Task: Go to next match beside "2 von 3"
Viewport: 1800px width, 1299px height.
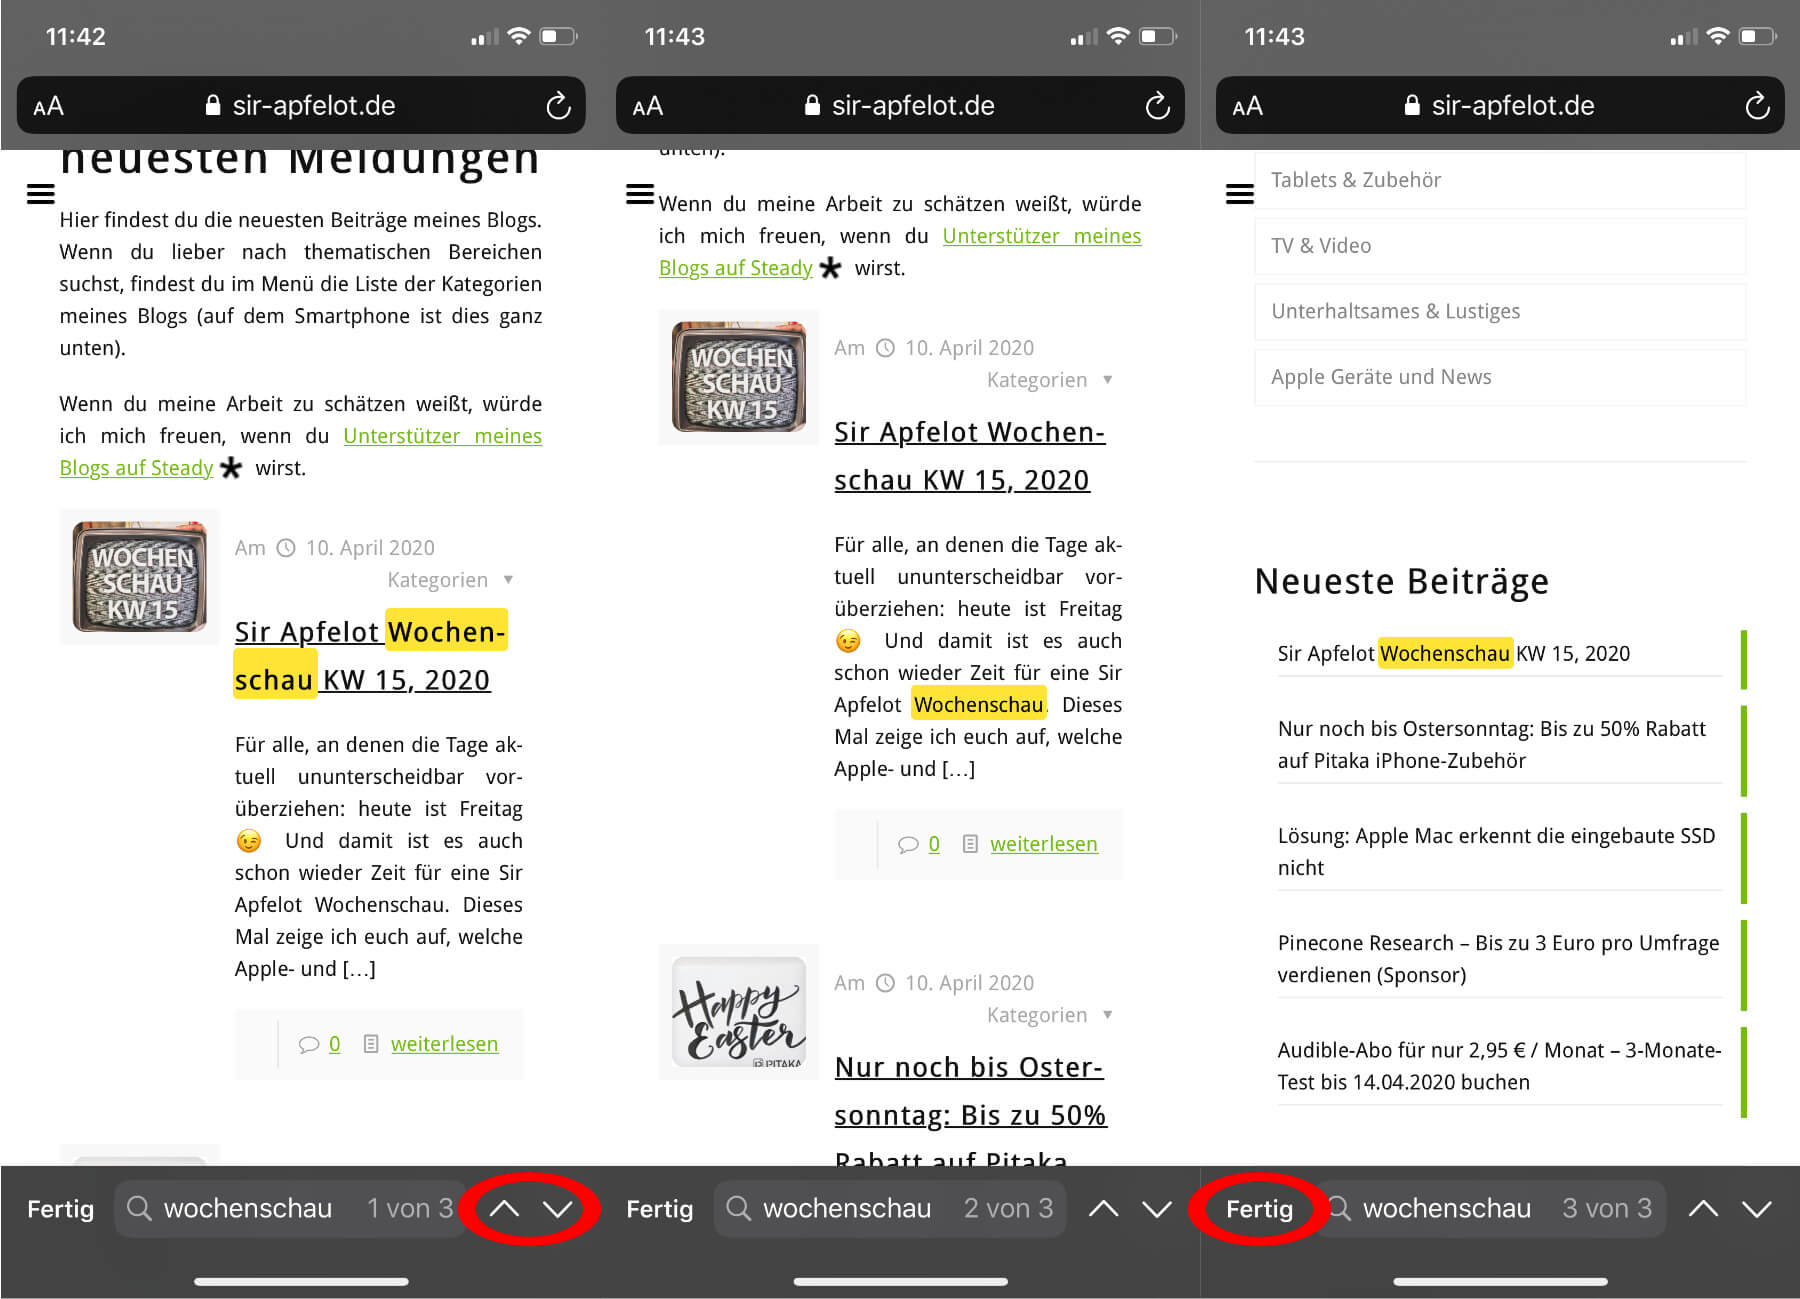Action: tap(1157, 1209)
